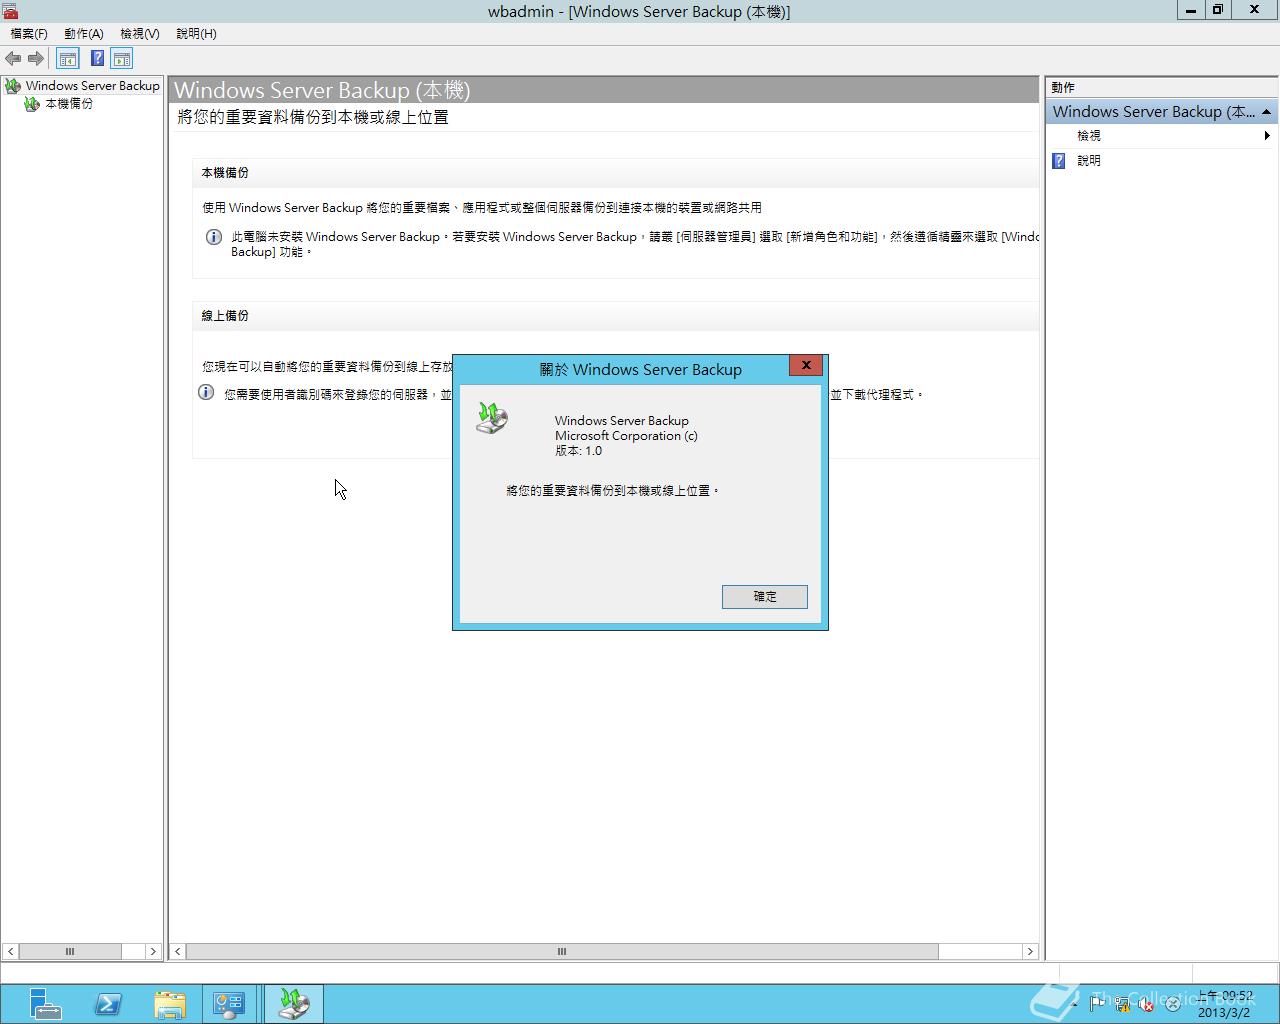Click the main pane horizontal scrollbar thumb

[562, 952]
